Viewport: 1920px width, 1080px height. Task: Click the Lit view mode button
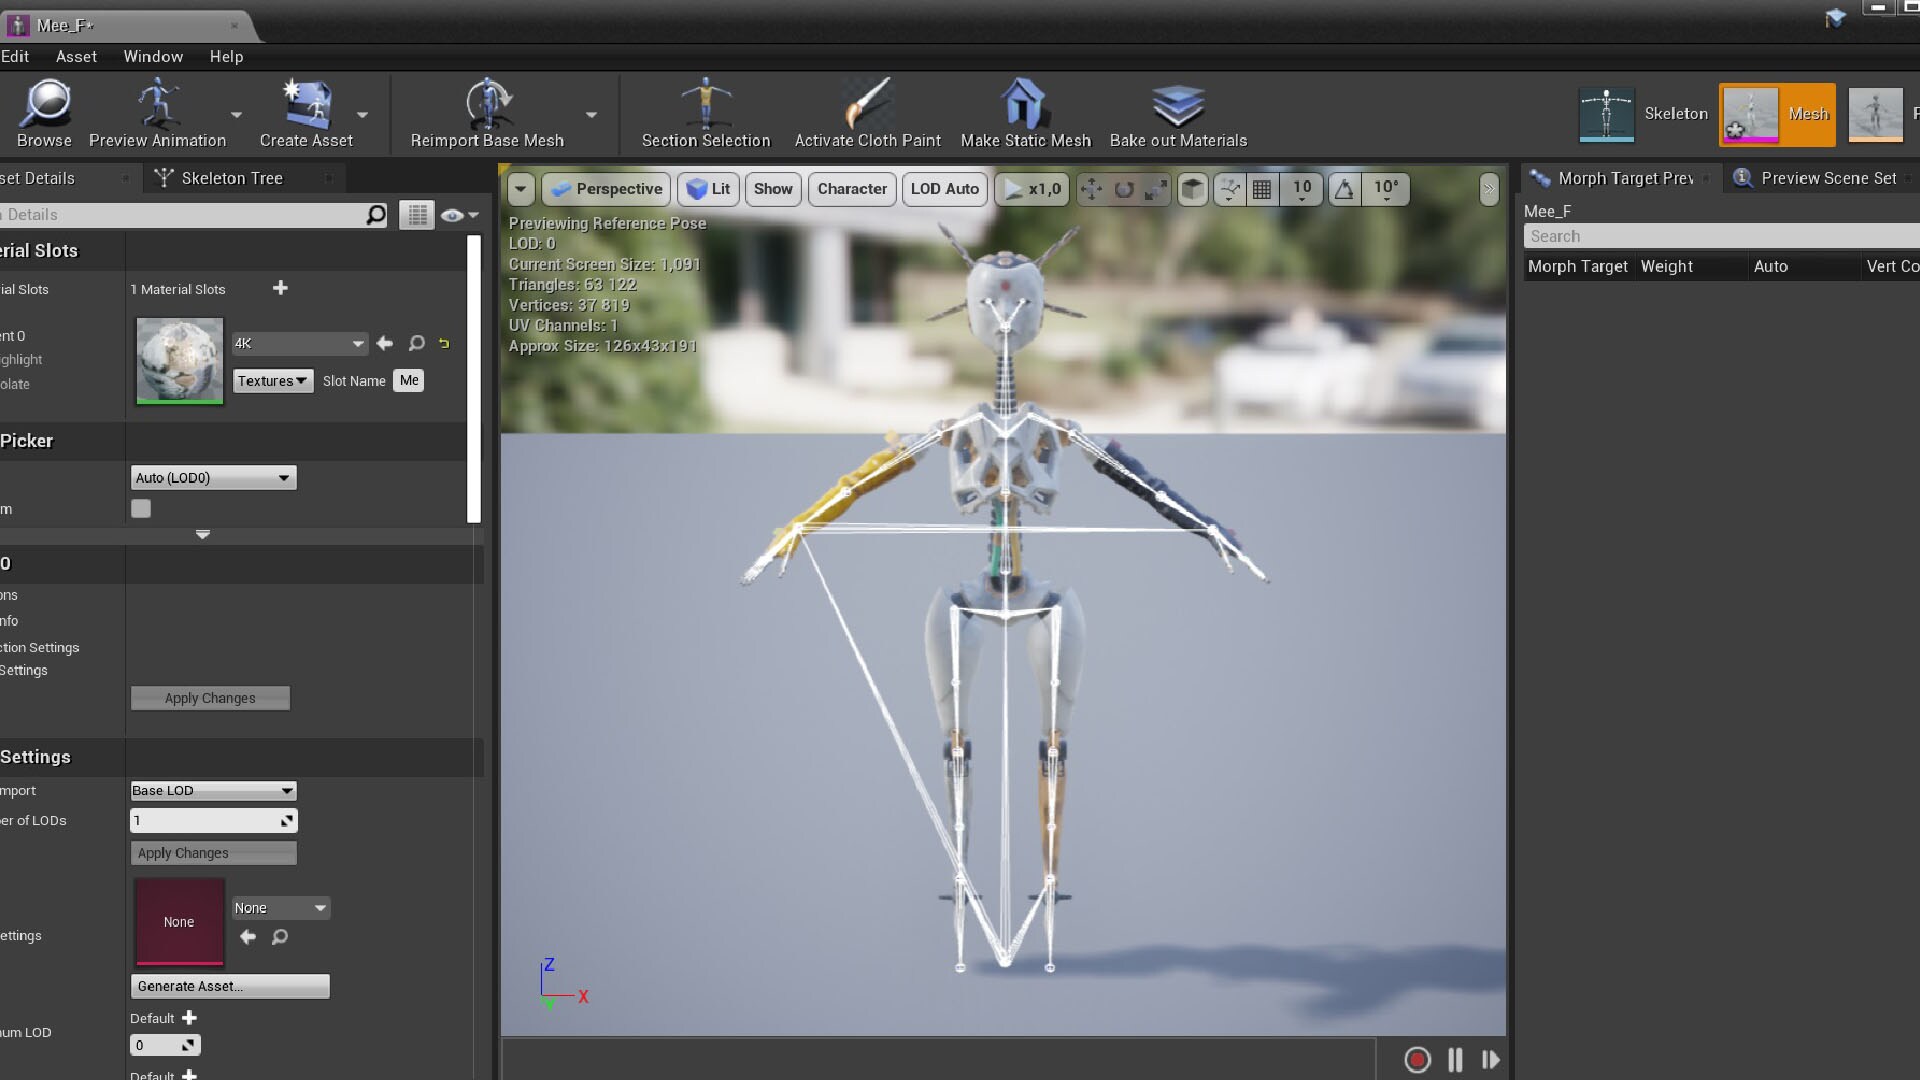[x=708, y=189]
